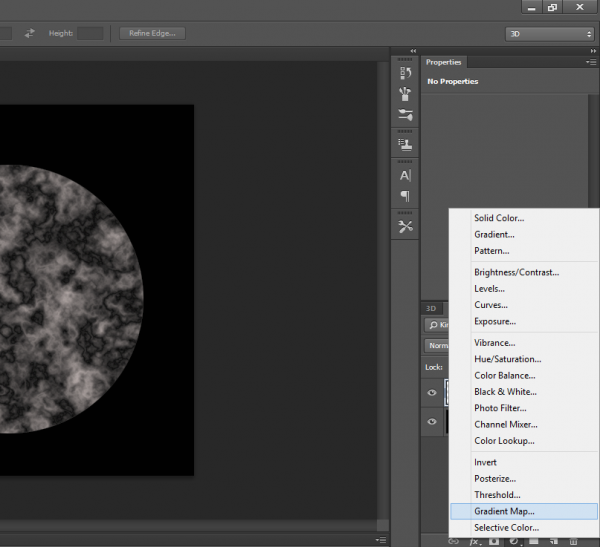Open the Brush settings panel icon
This screenshot has width=600, height=547.
pos(405,117)
